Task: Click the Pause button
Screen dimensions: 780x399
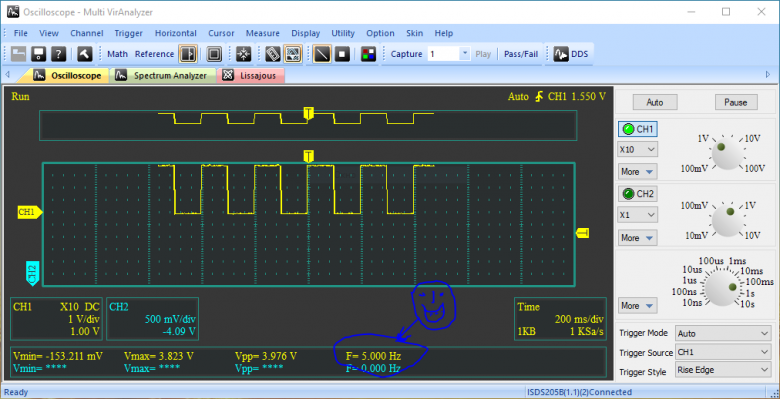Action: (x=736, y=102)
